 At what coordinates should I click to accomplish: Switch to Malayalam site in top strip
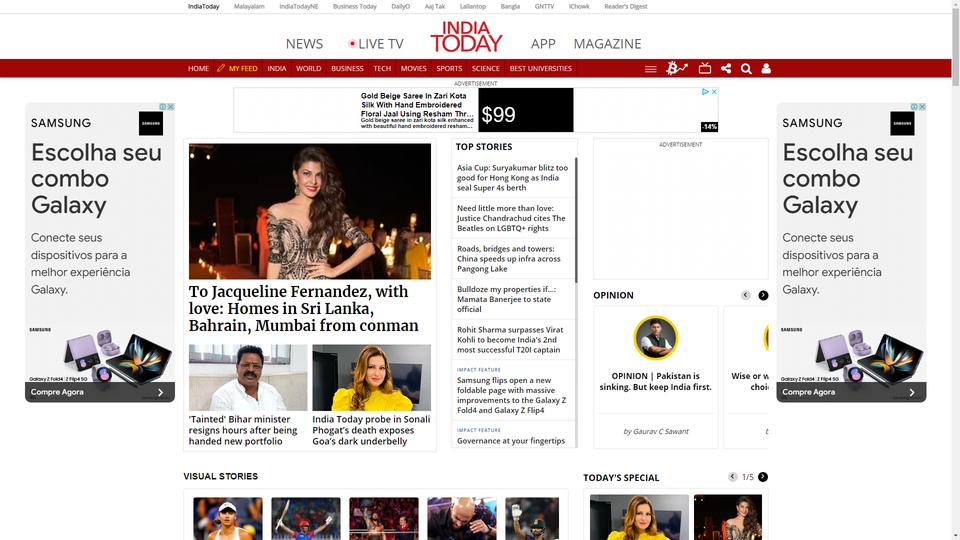coord(249,6)
